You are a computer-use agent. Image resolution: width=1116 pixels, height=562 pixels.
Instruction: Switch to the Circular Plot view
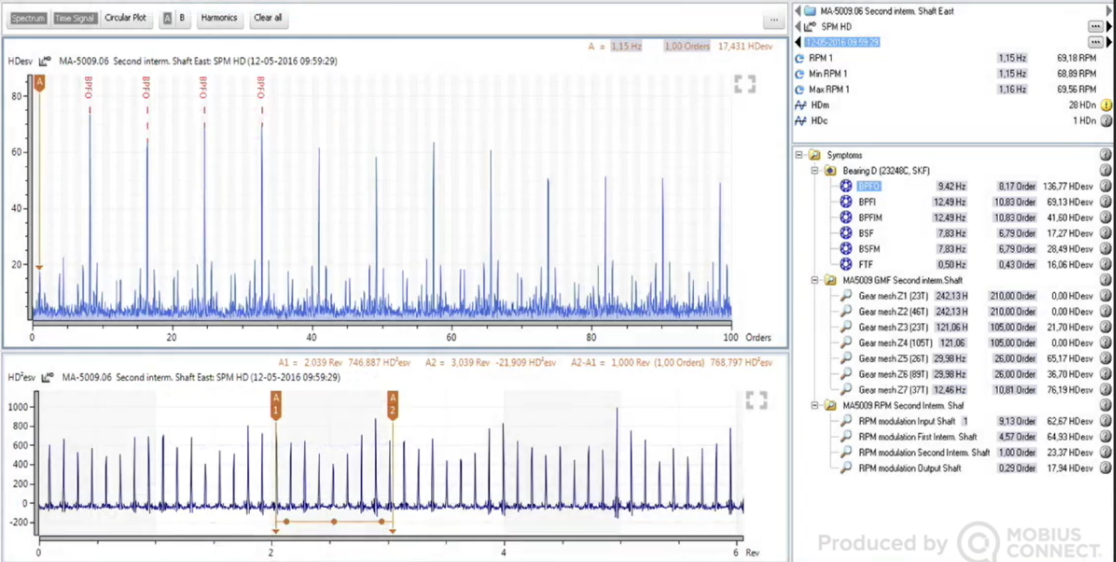point(126,18)
